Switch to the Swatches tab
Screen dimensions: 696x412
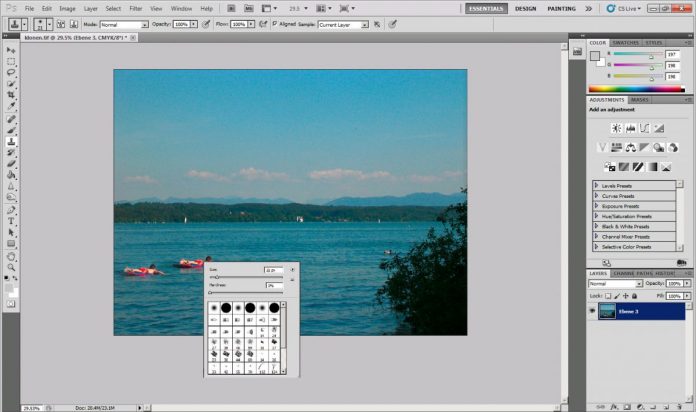coord(626,43)
